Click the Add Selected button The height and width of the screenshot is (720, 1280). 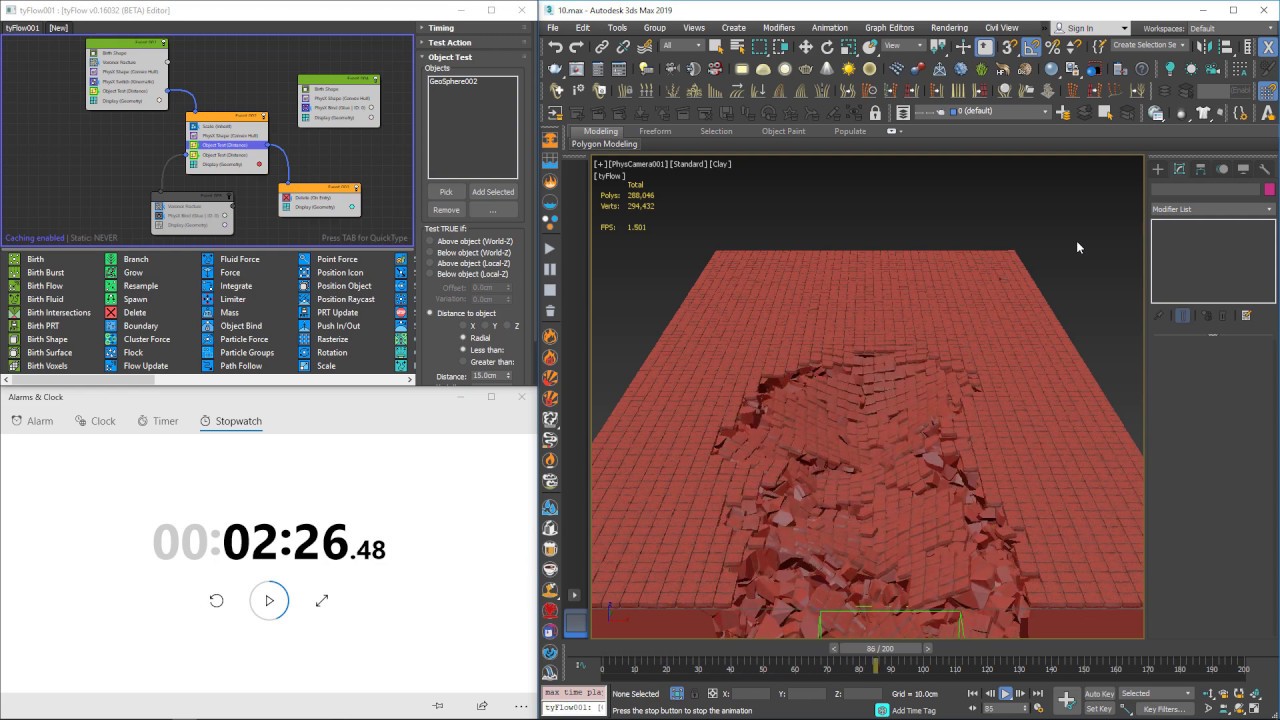point(493,192)
